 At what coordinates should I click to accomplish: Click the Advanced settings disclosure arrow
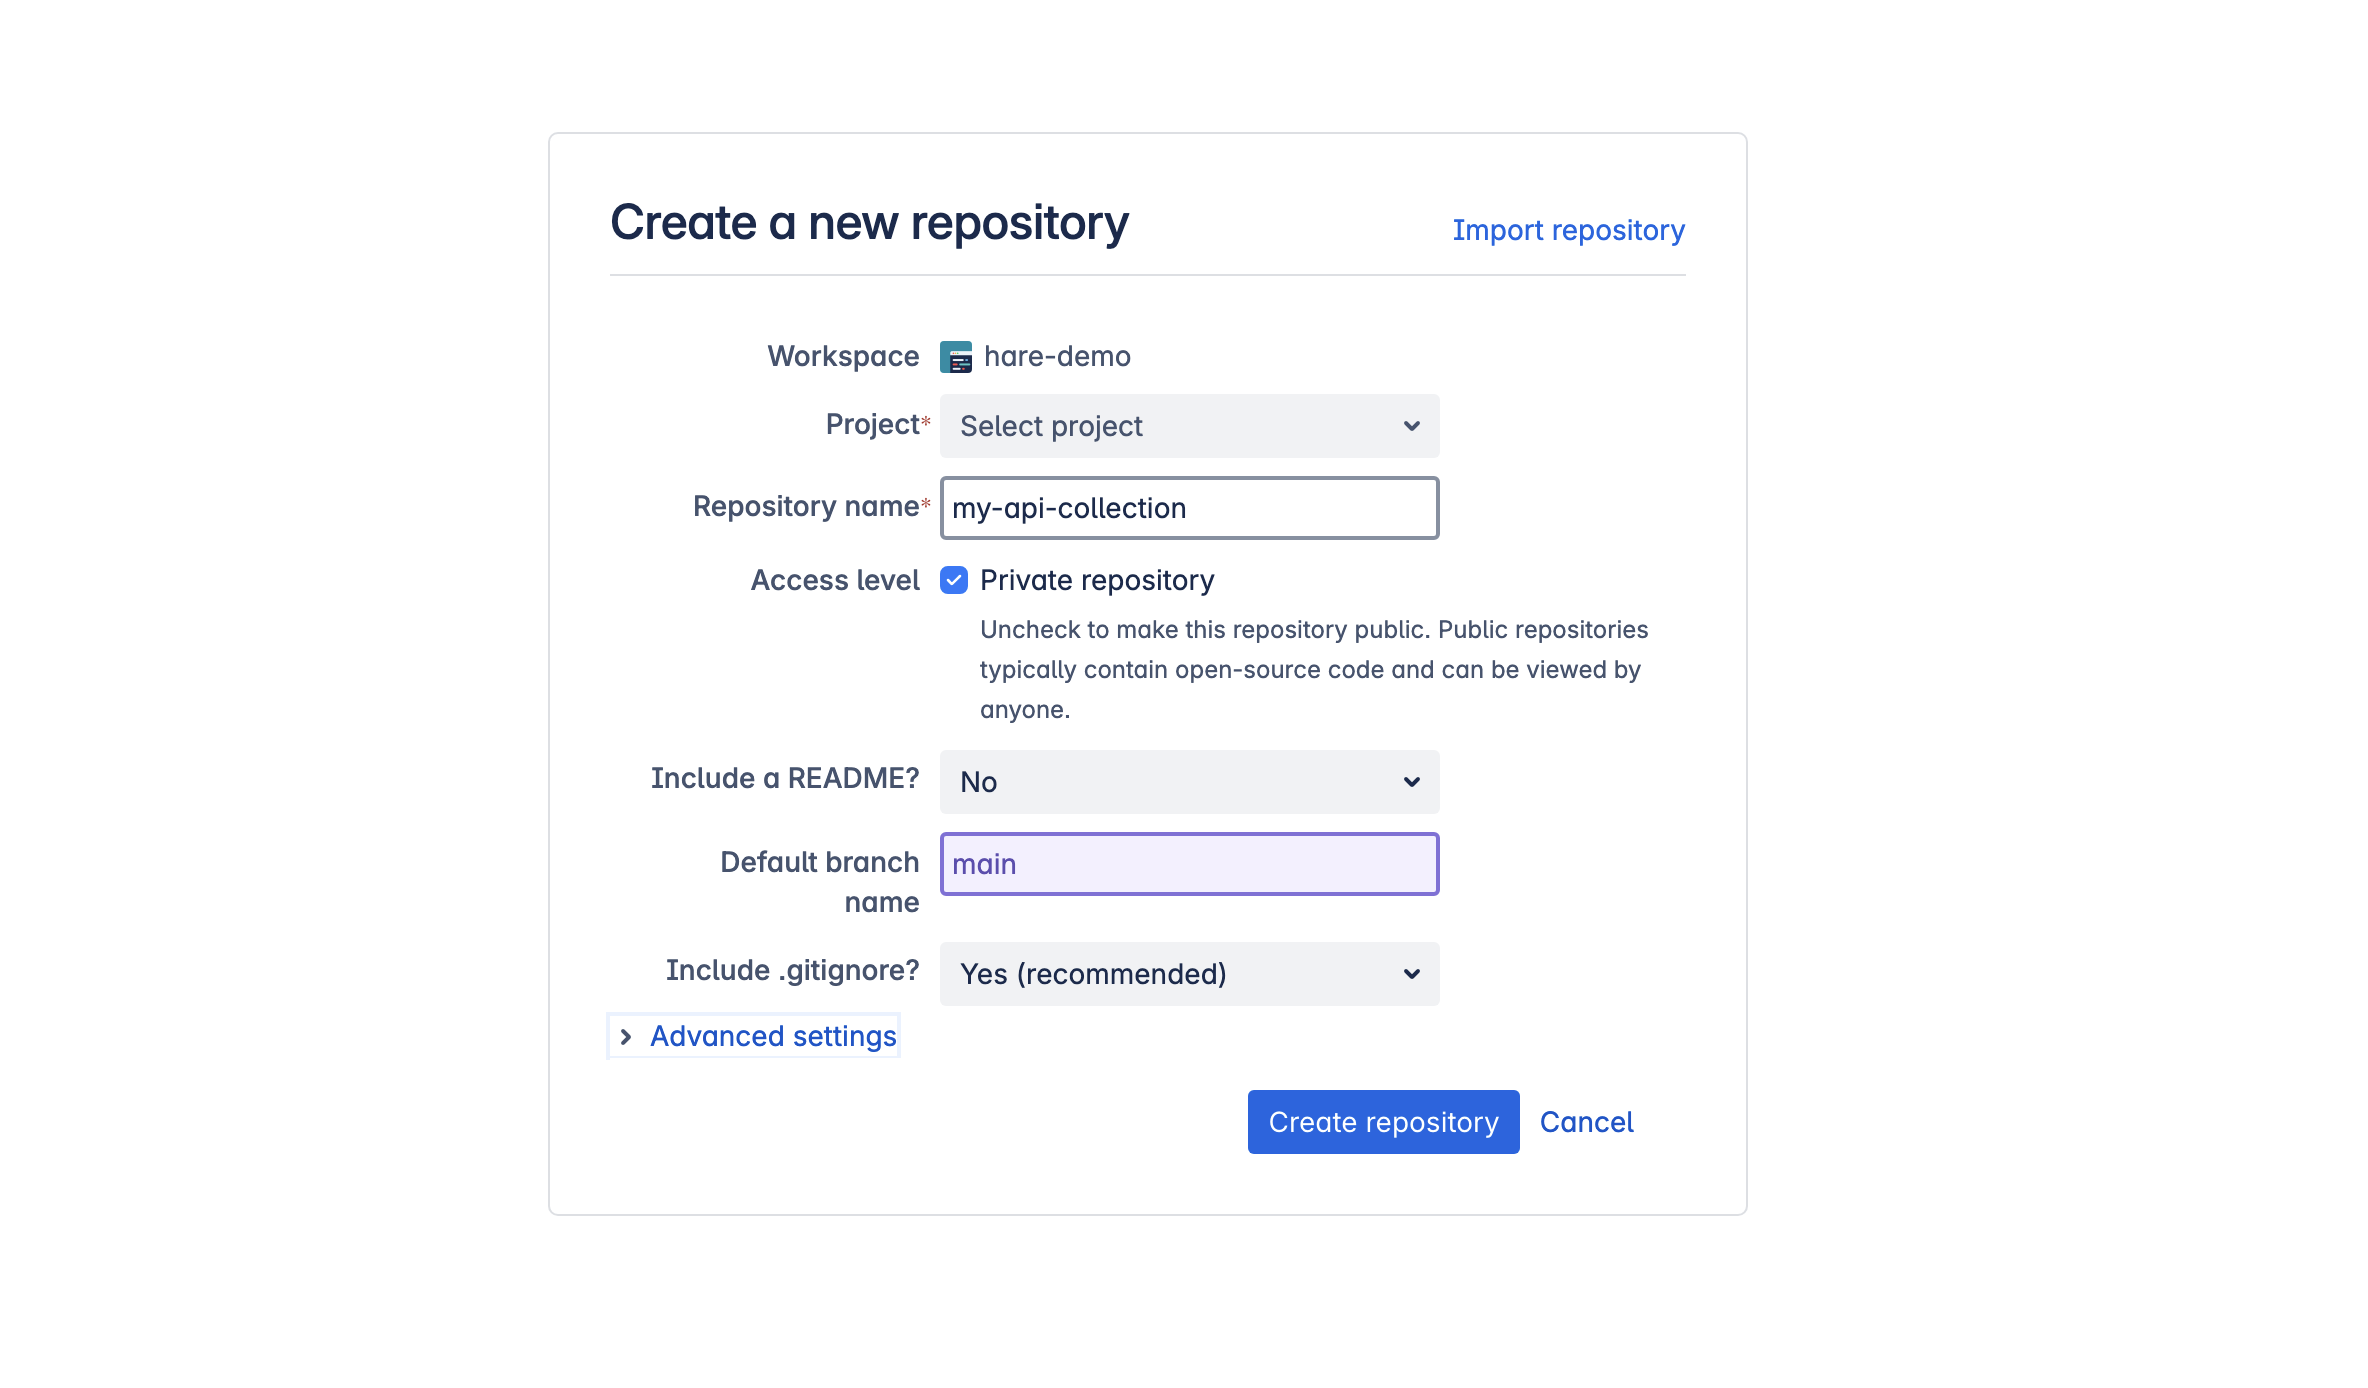tap(626, 1036)
